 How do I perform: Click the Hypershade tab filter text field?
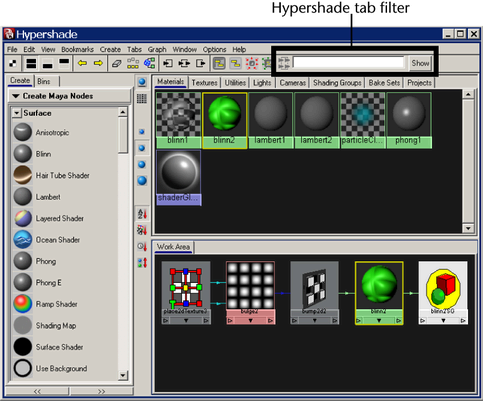point(348,63)
